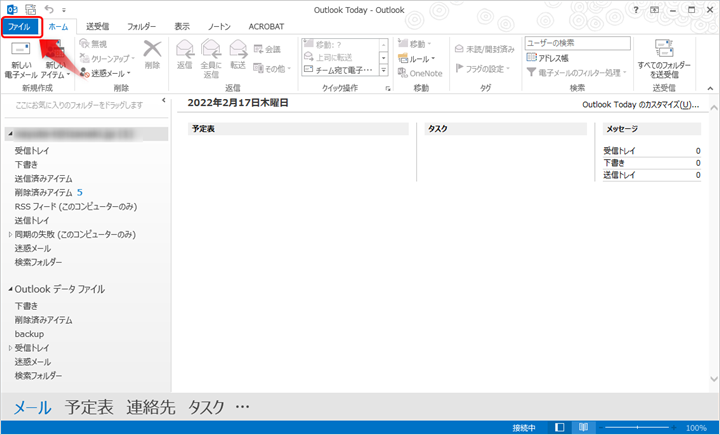Screen dimensions: 720x435
Task: Select 送信済みアイテム folder
Action: 43,179
